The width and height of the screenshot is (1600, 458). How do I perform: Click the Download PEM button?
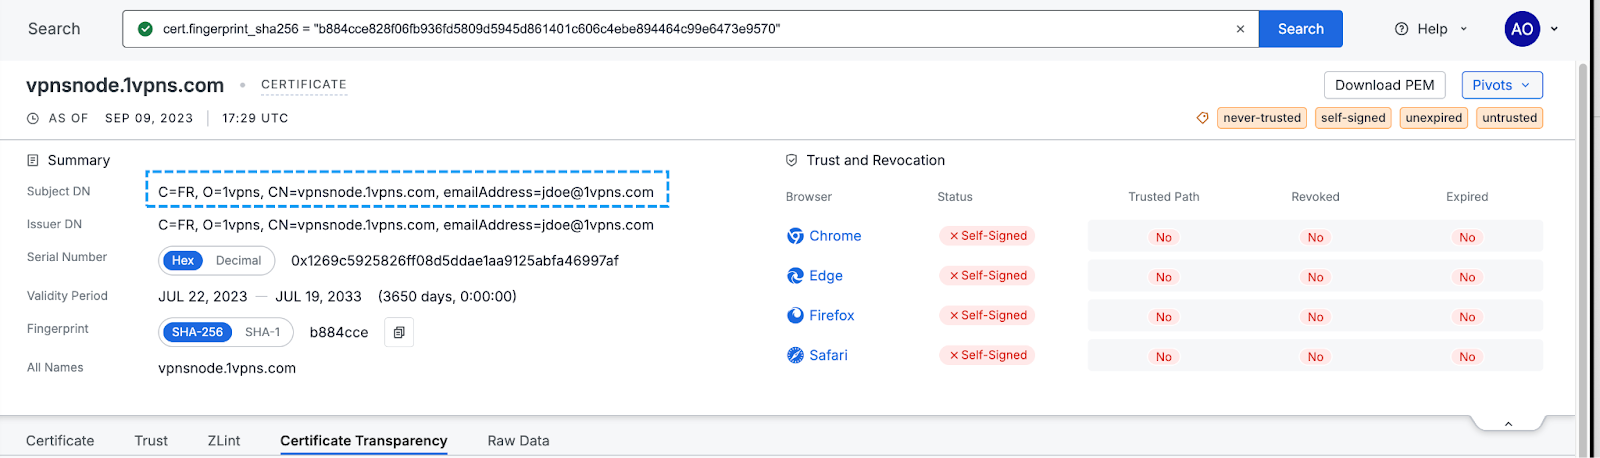1384,85
